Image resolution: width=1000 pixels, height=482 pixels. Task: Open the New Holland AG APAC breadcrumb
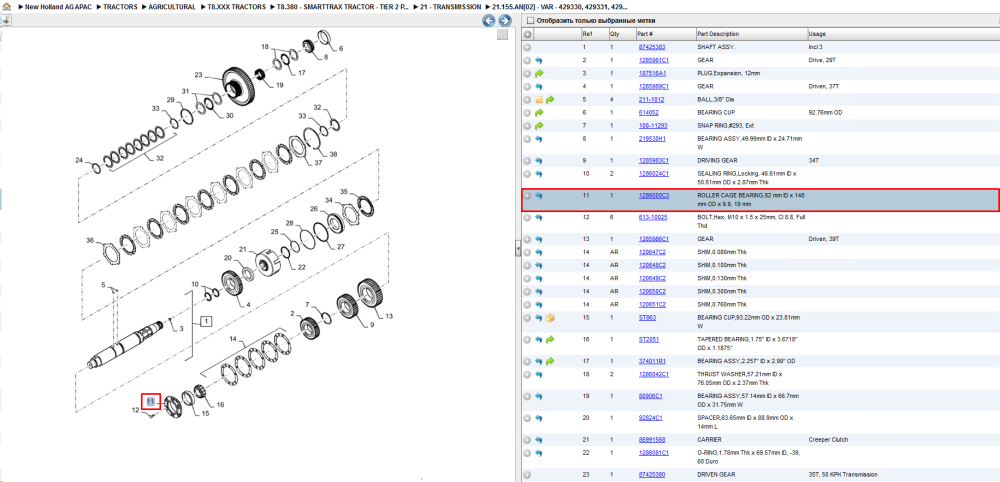pos(61,6)
